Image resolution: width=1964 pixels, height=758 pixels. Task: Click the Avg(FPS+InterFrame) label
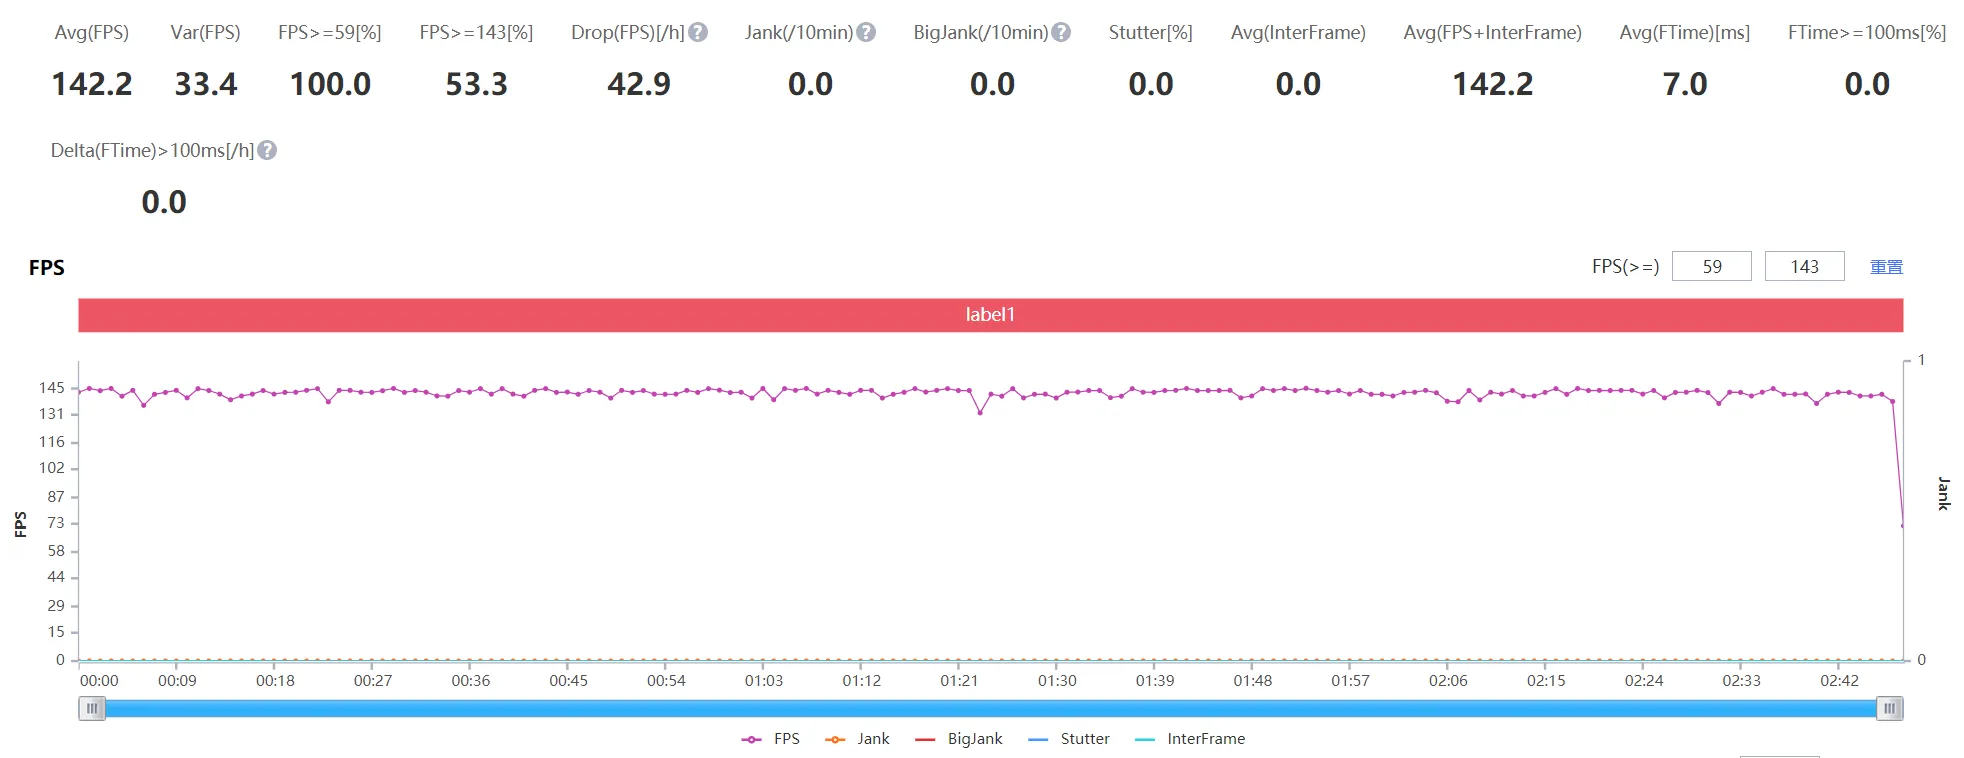[1492, 33]
